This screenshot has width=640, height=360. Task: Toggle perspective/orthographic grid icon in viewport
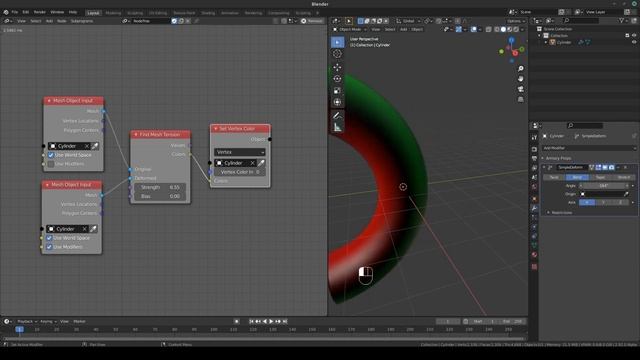click(x=520, y=99)
